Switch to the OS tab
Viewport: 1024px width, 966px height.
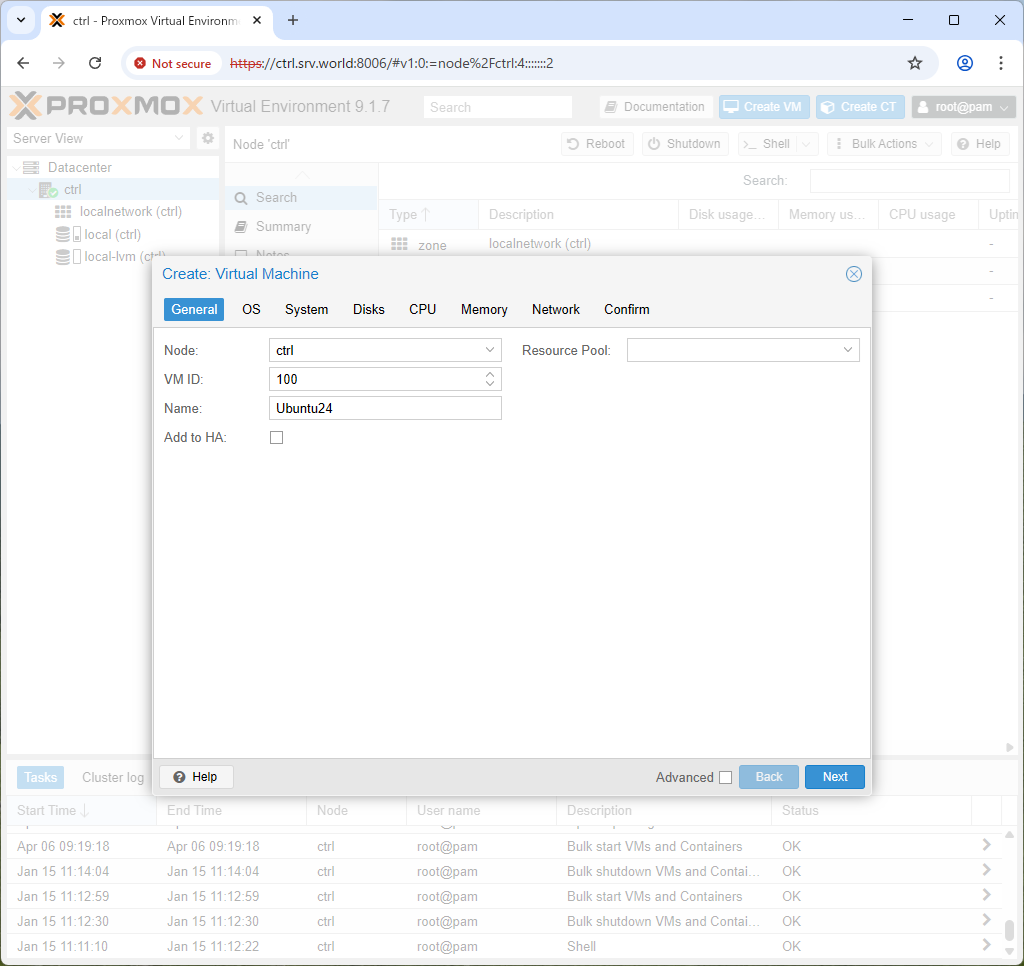pos(251,310)
